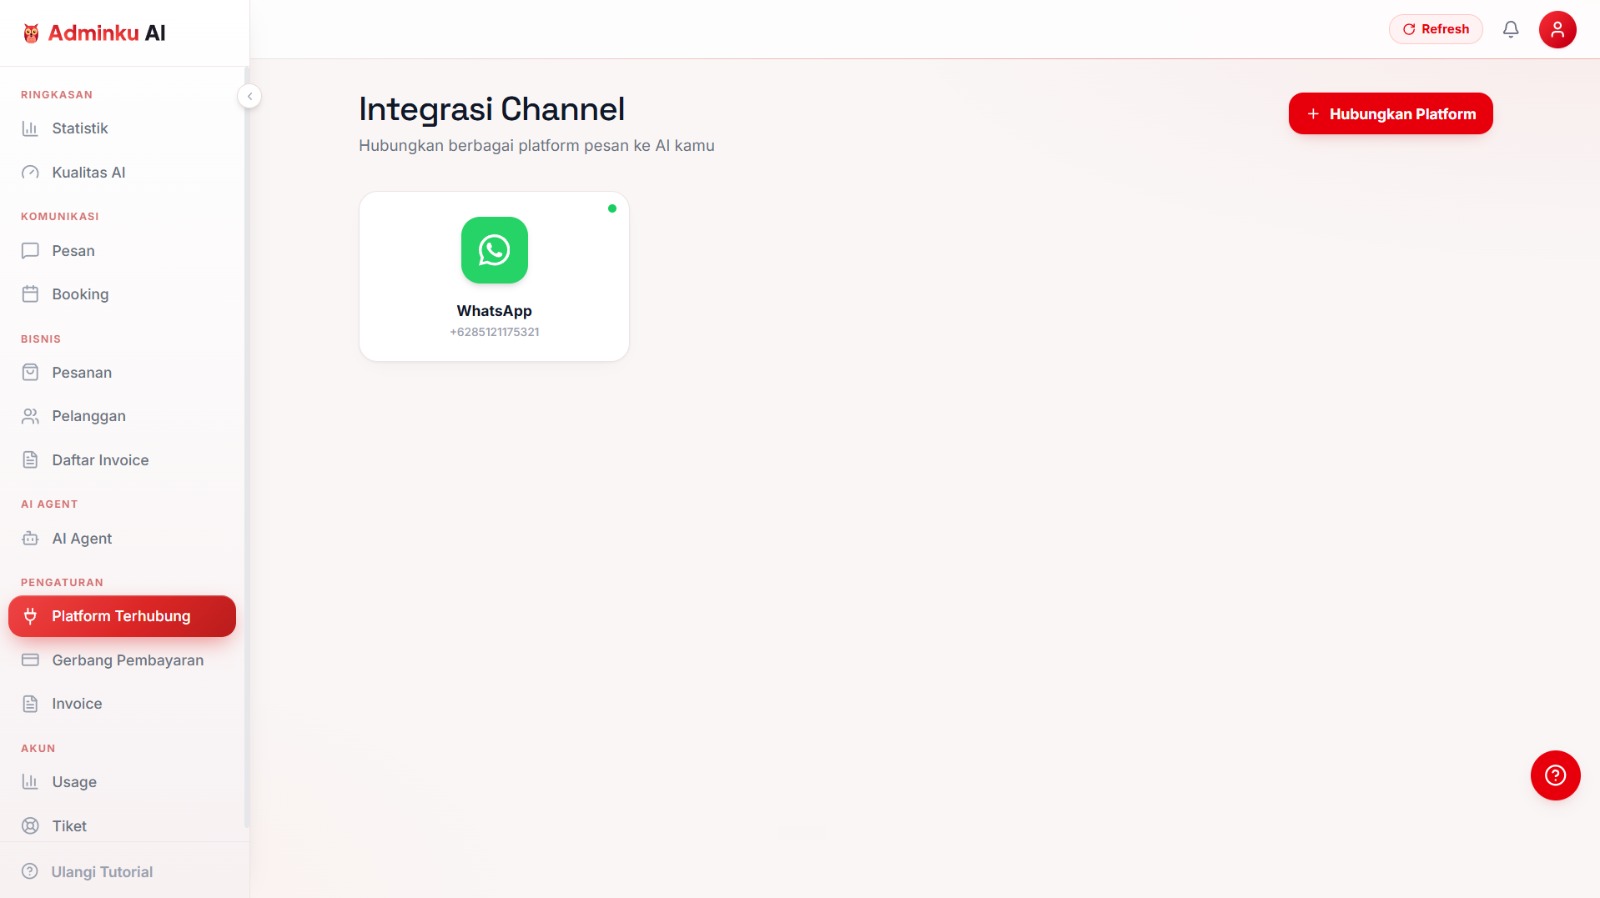Select the Pesan chat bubble icon

30,251
